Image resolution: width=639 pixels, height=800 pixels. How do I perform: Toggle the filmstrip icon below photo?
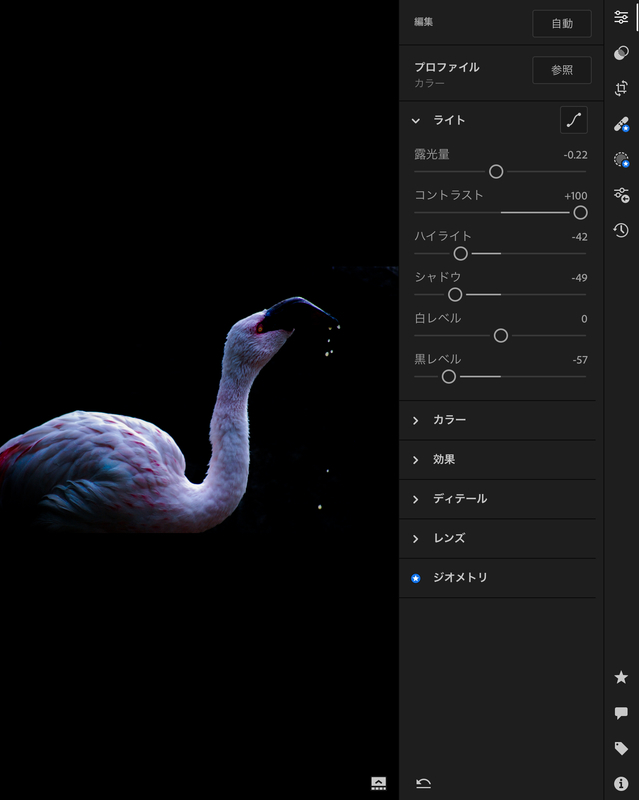[x=378, y=783]
